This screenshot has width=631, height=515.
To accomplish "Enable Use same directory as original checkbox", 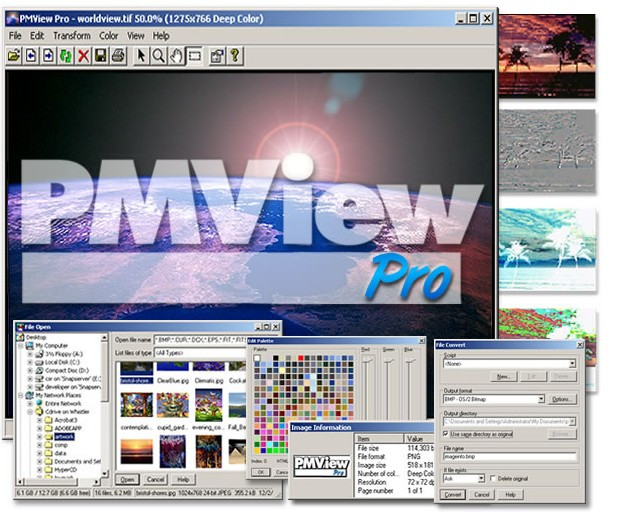I will point(445,434).
